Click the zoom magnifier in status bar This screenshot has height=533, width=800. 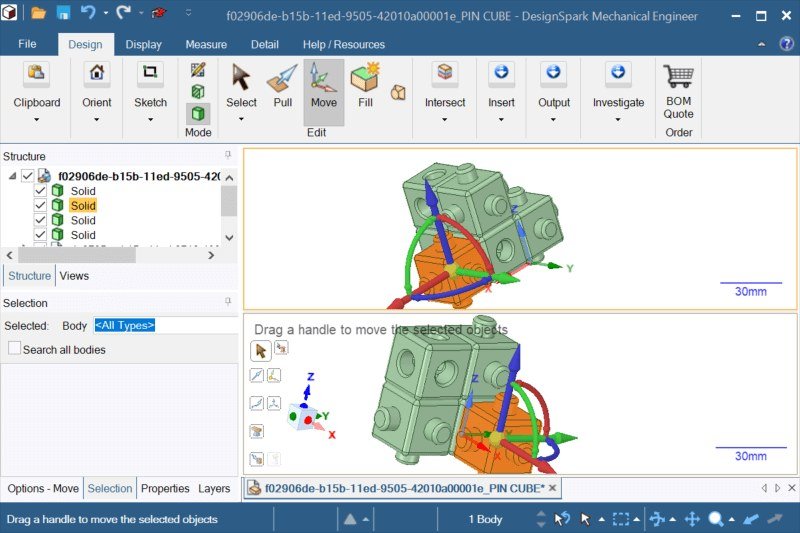pyautogui.click(x=716, y=519)
